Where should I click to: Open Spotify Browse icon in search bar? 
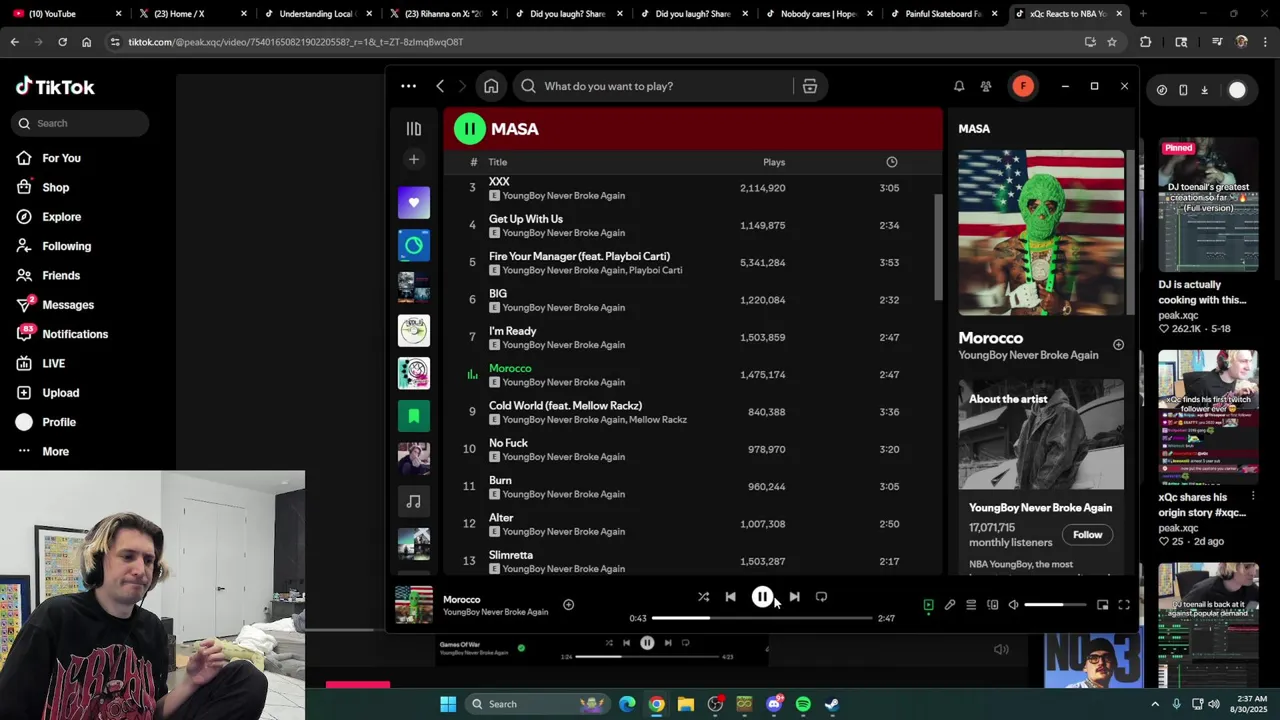click(810, 86)
